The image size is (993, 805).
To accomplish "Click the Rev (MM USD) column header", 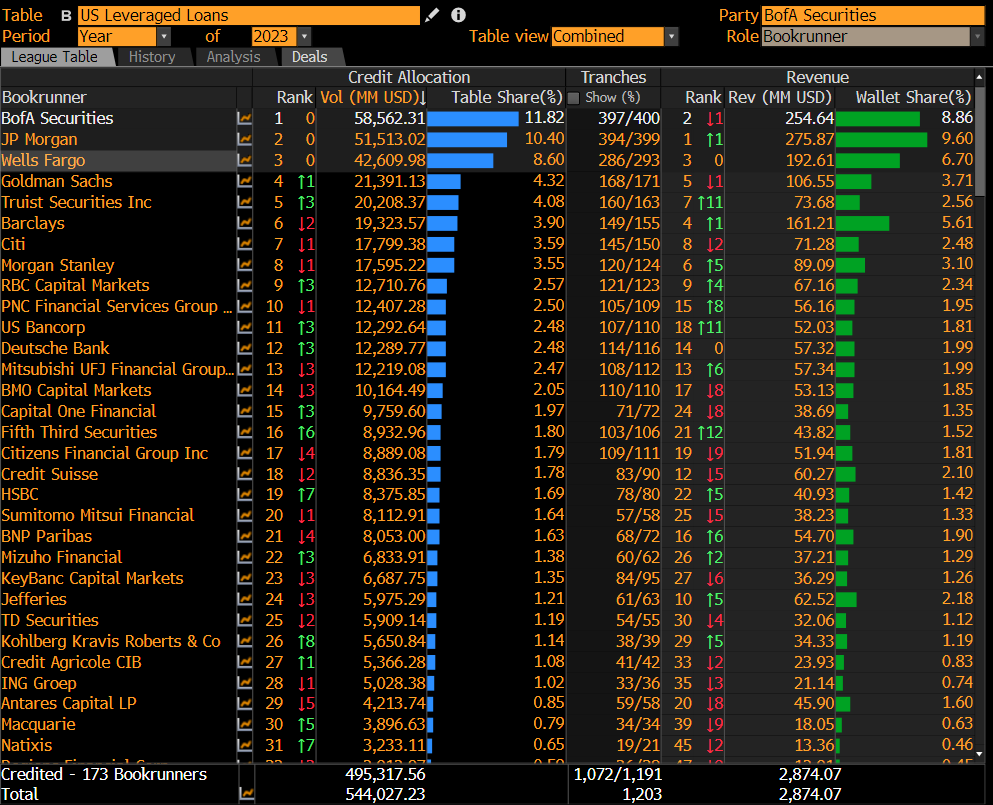I will pyautogui.click(x=780, y=98).
